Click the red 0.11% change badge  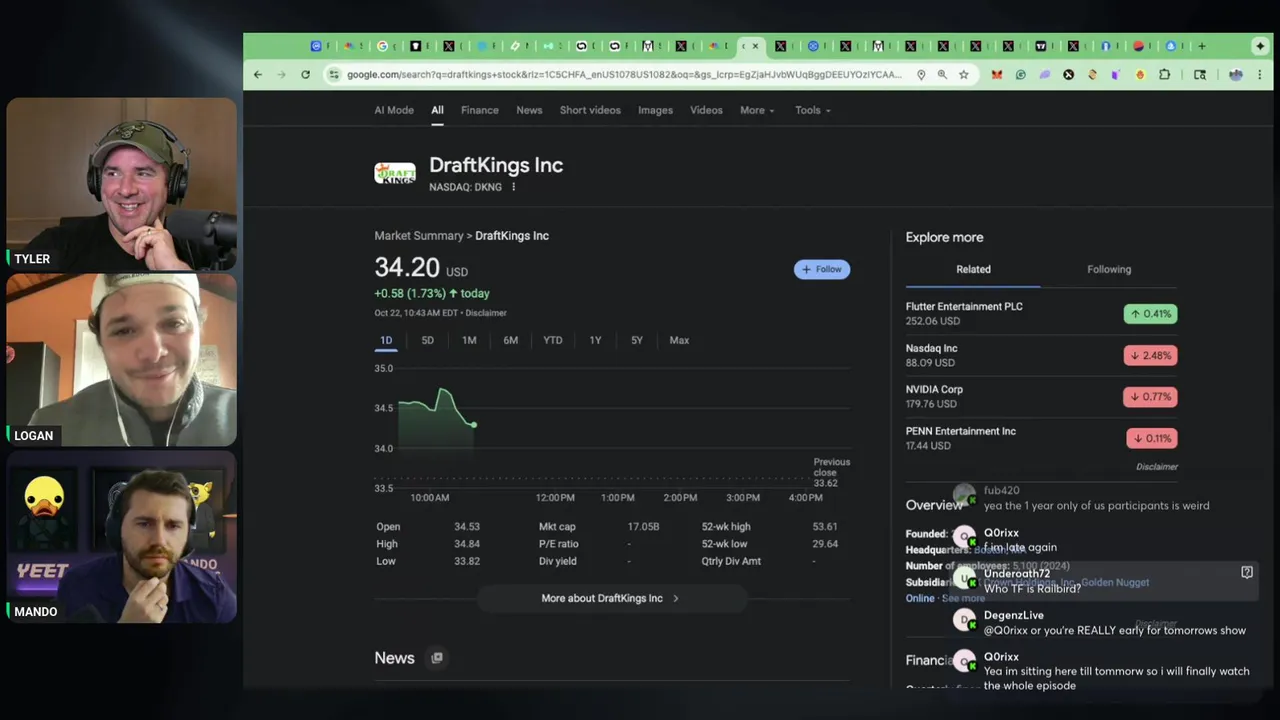coord(1151,438)
